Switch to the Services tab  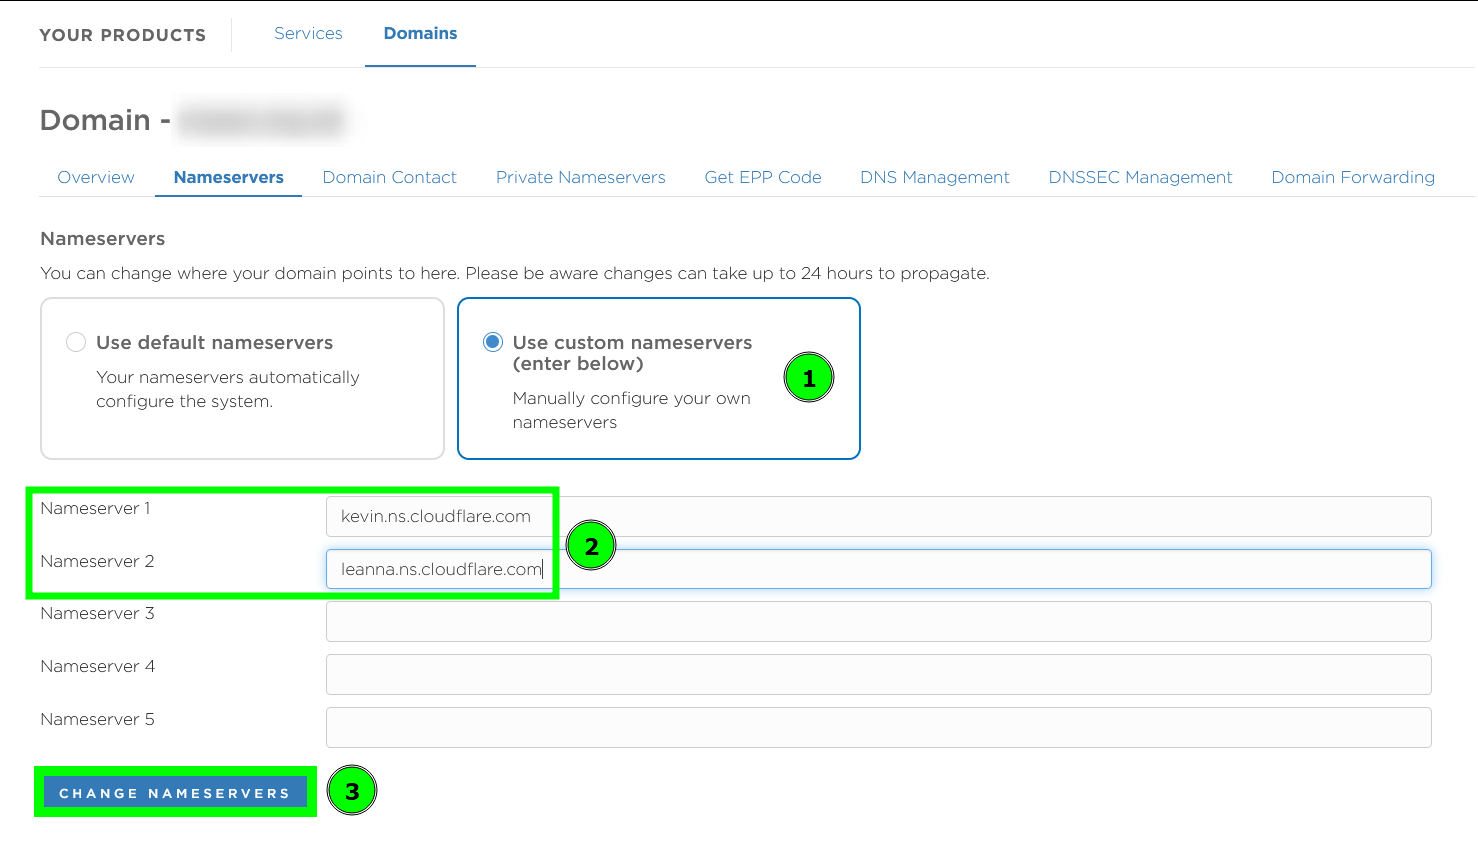click(x=308, y=33)
